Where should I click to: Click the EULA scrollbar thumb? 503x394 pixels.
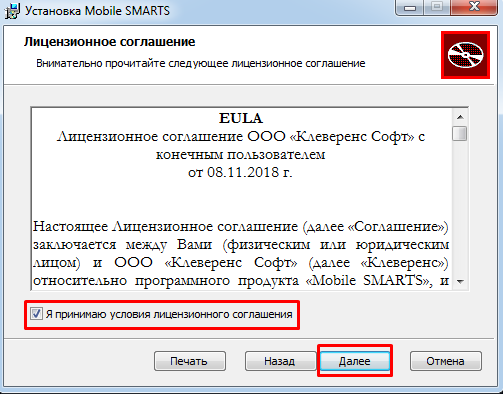click(460, 133)
